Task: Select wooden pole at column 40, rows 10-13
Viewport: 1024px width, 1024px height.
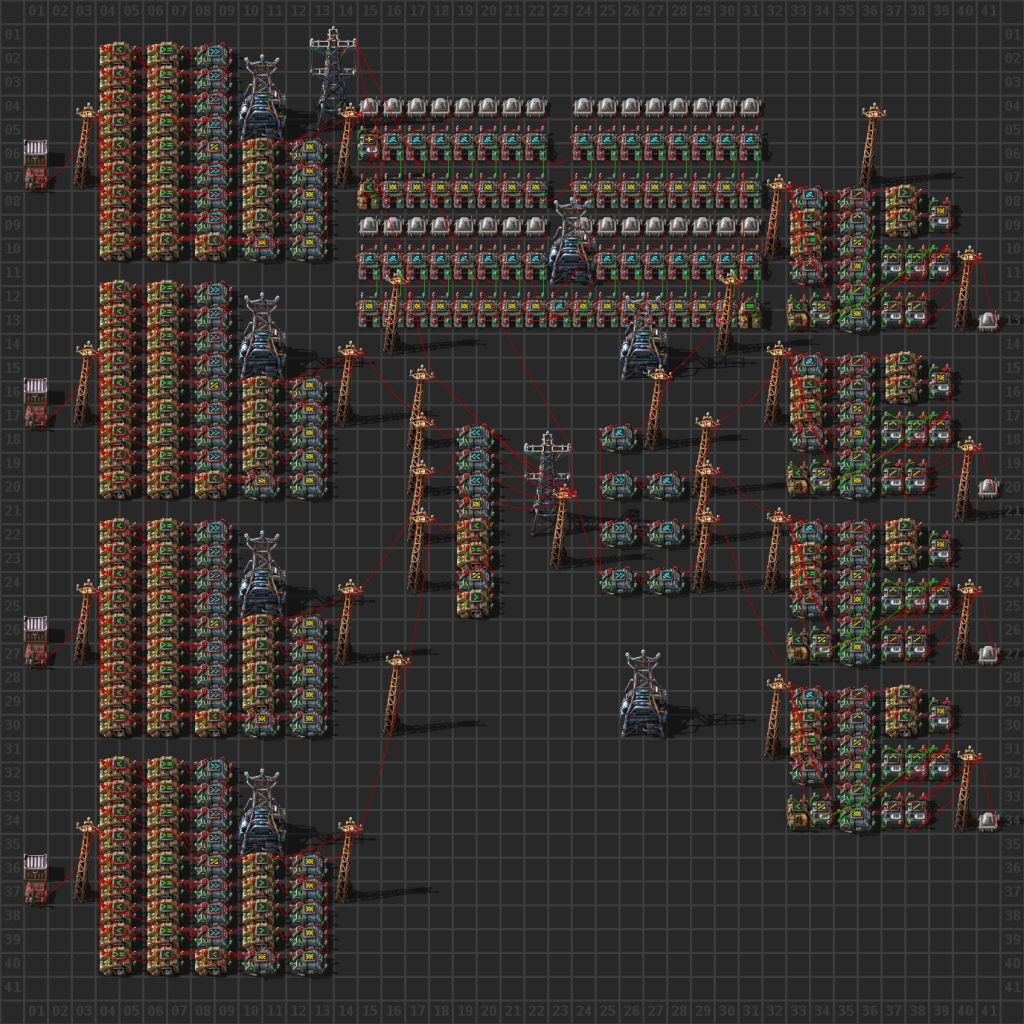Action: 965,287
